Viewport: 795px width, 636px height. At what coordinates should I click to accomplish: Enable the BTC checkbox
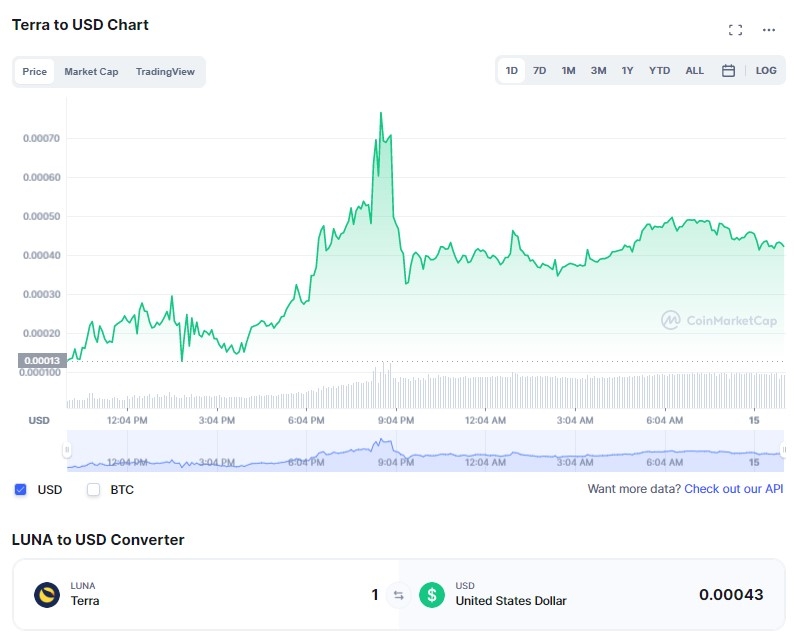click(93, 489)
